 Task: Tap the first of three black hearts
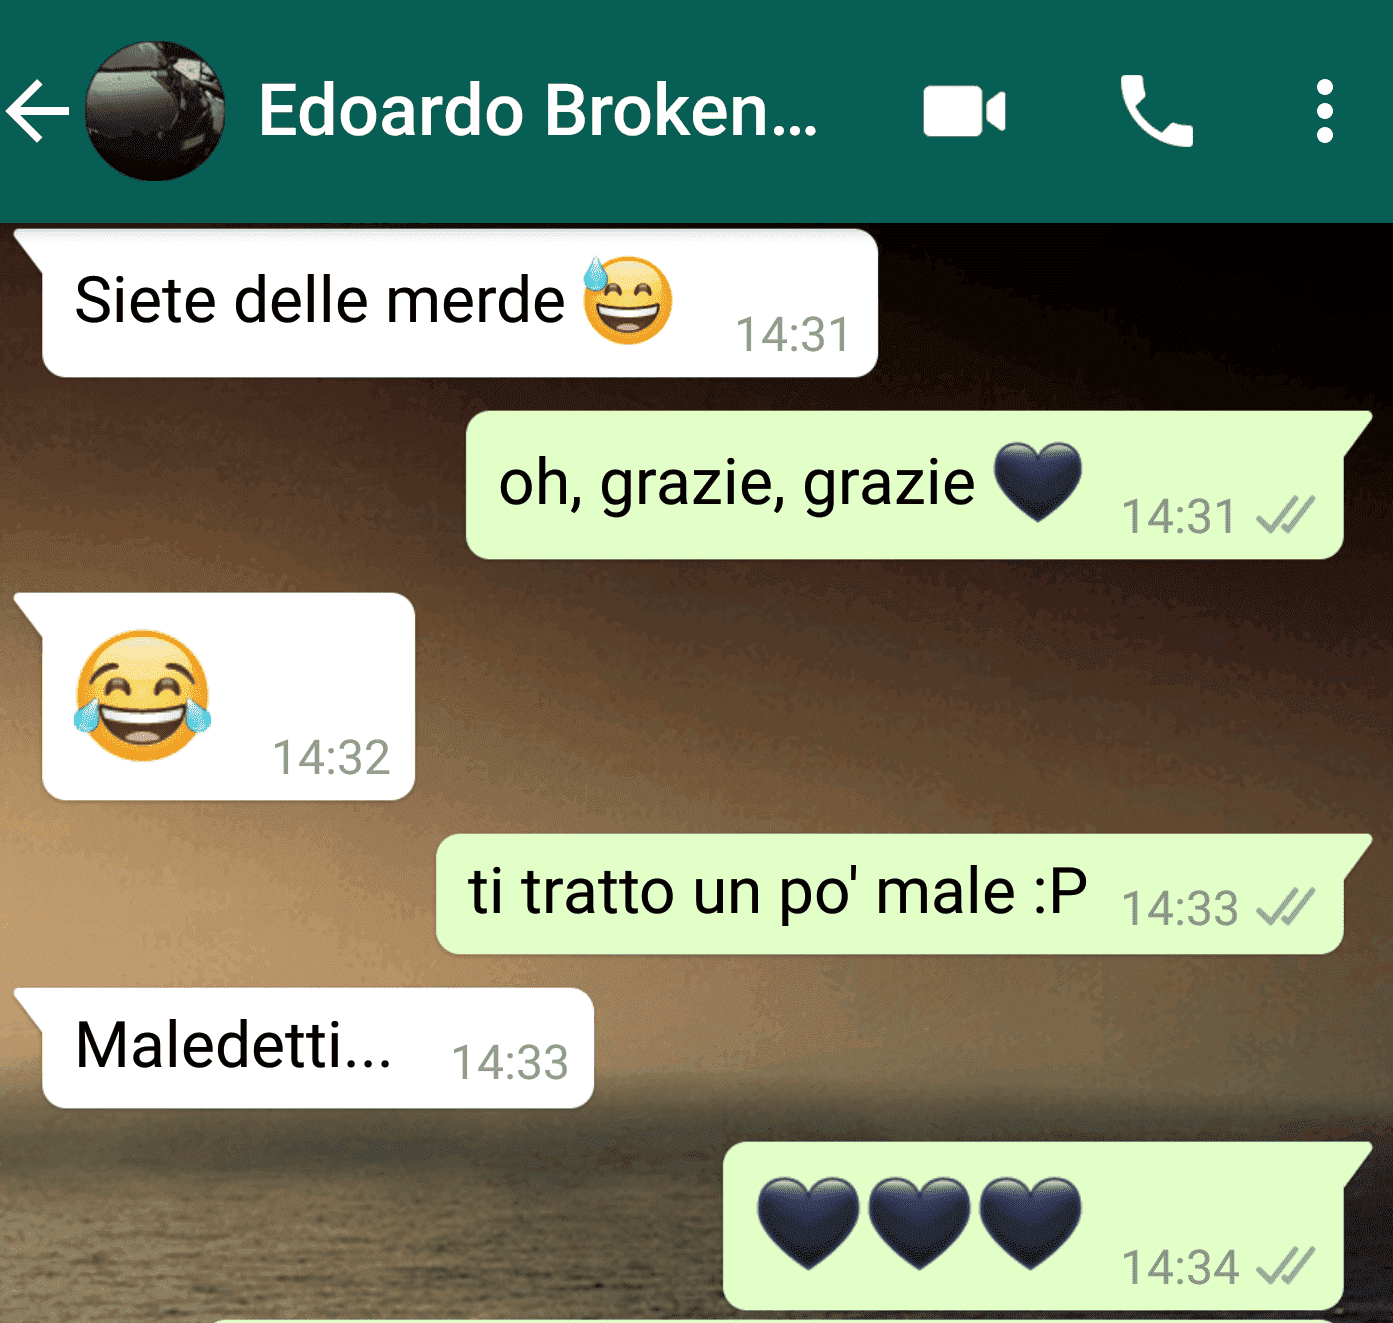pyautogui.click(x=808, y=1222)
